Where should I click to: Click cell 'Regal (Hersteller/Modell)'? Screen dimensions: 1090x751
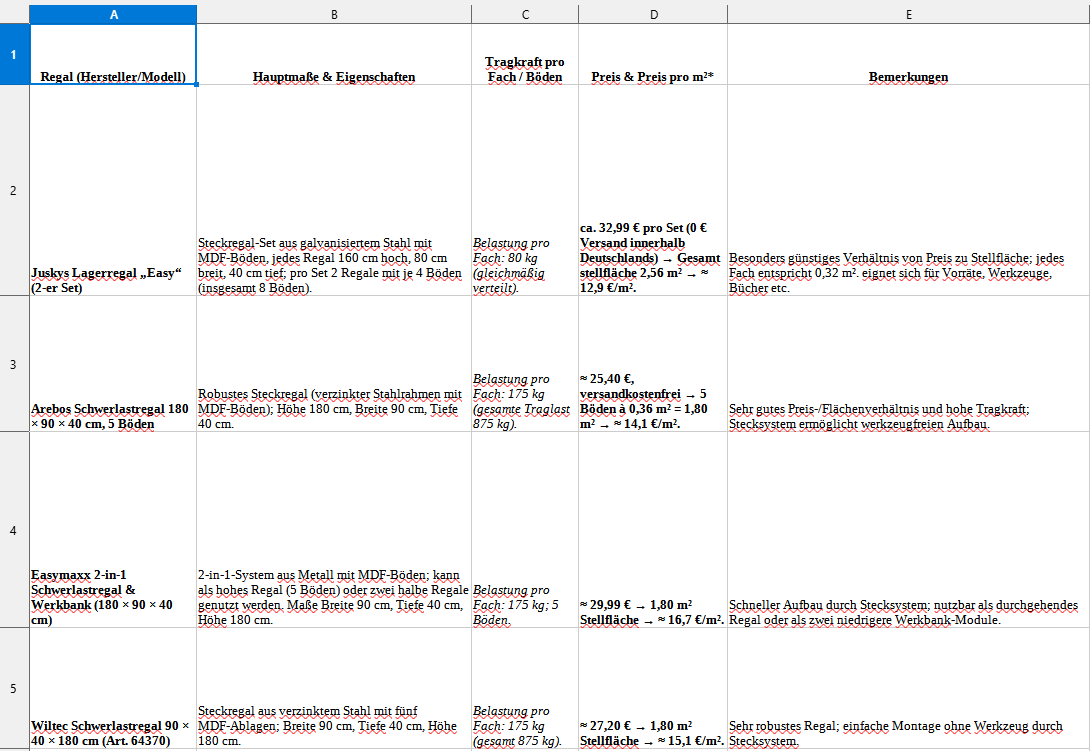[113, 54]
